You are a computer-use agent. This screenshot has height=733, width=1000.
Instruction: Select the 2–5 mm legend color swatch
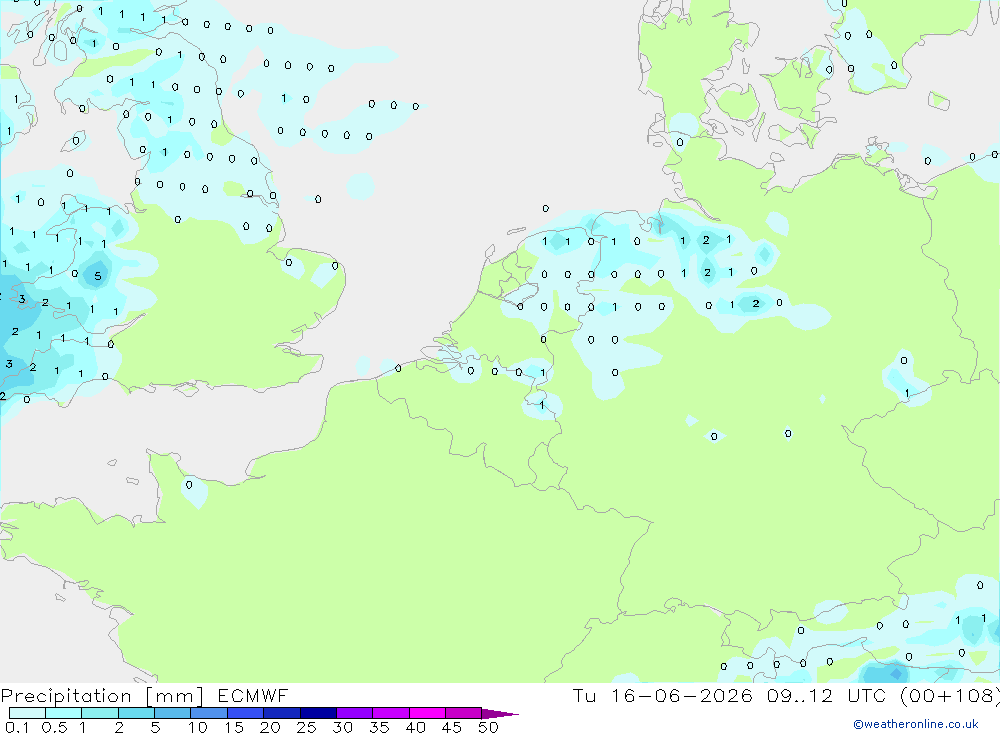pyautogui.click(x=136, y=713)
